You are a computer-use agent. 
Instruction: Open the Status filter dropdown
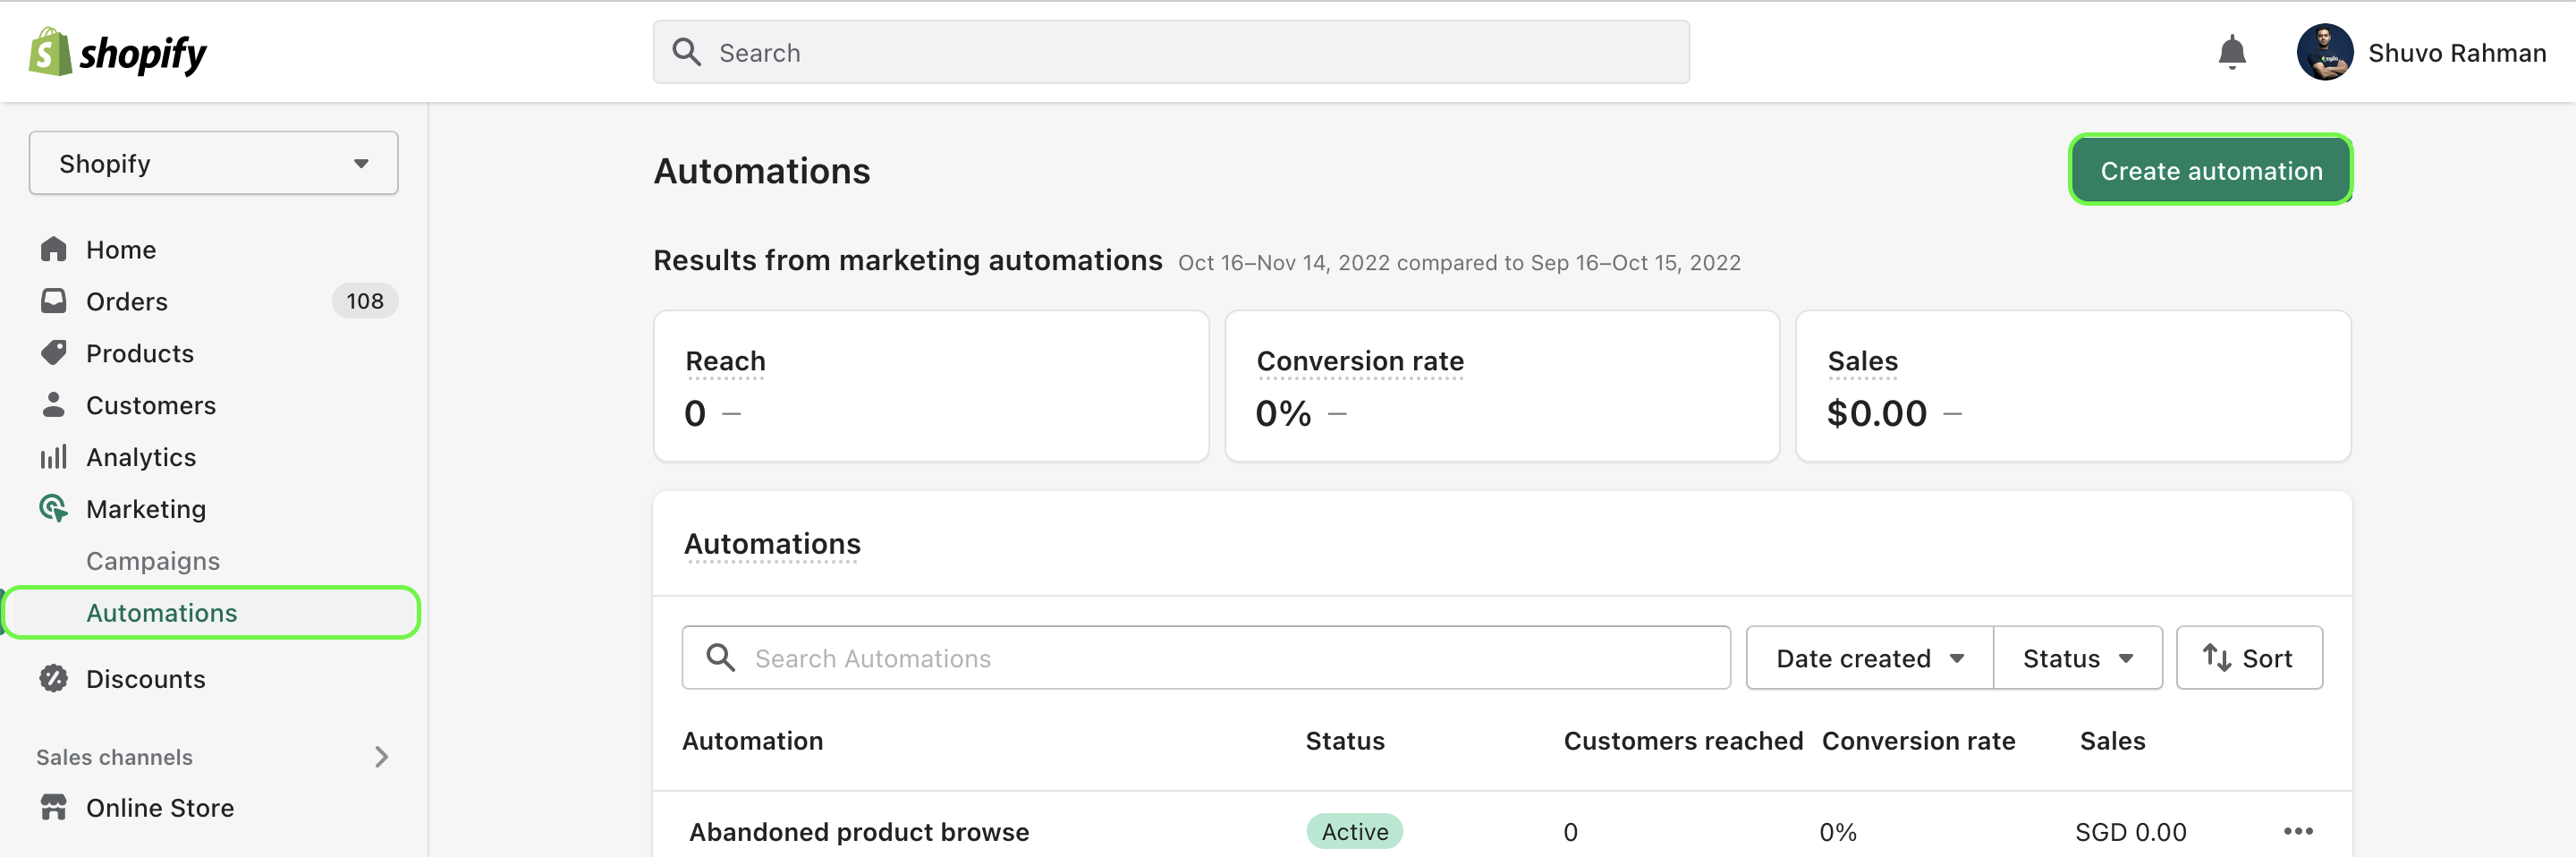2078,658
